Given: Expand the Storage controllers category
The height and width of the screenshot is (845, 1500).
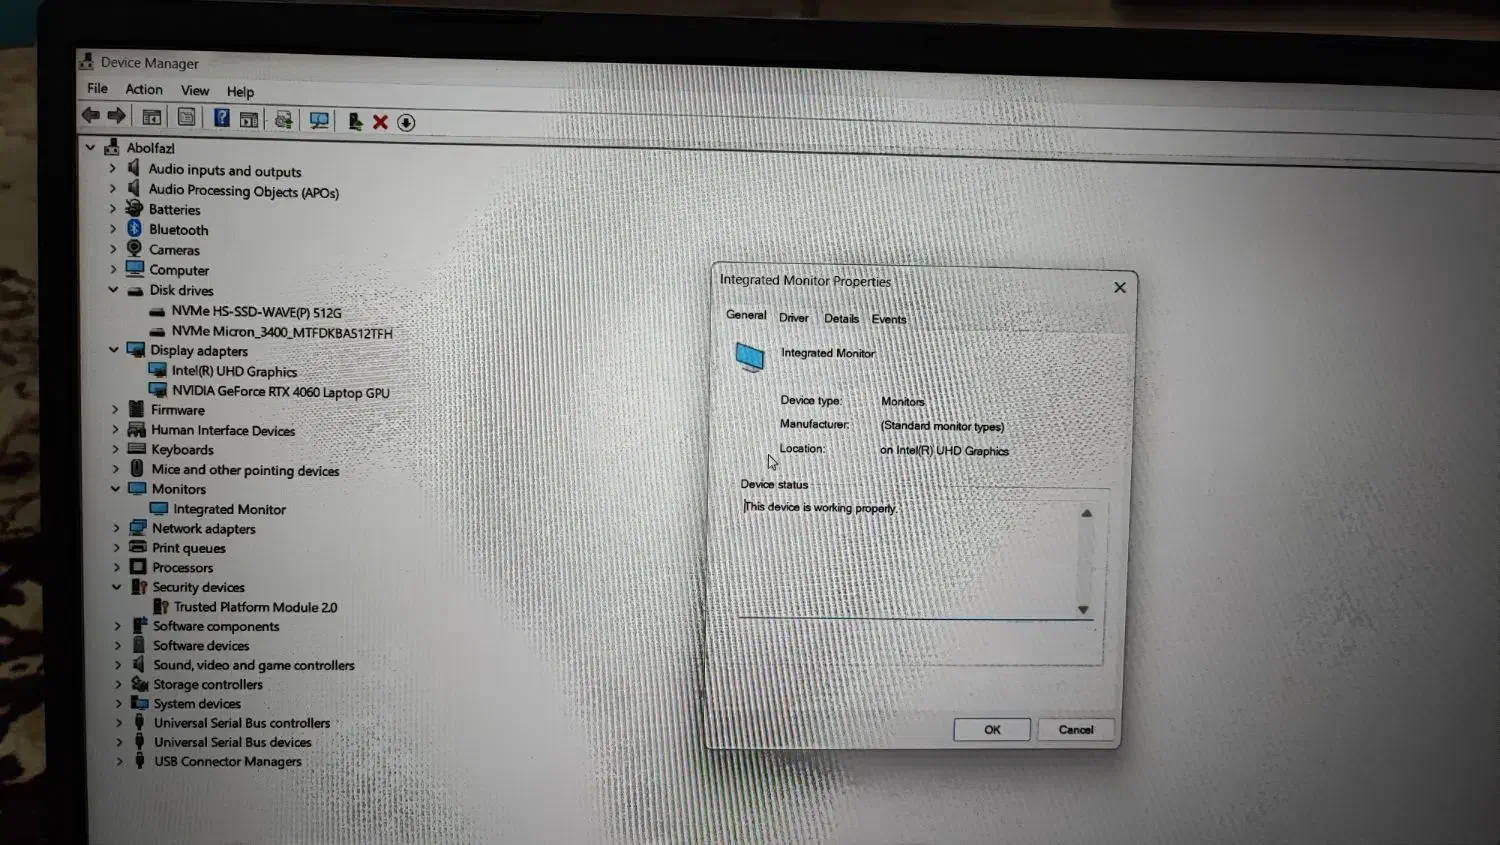Looking at the screenshot, I should click(x=118, y=684).
